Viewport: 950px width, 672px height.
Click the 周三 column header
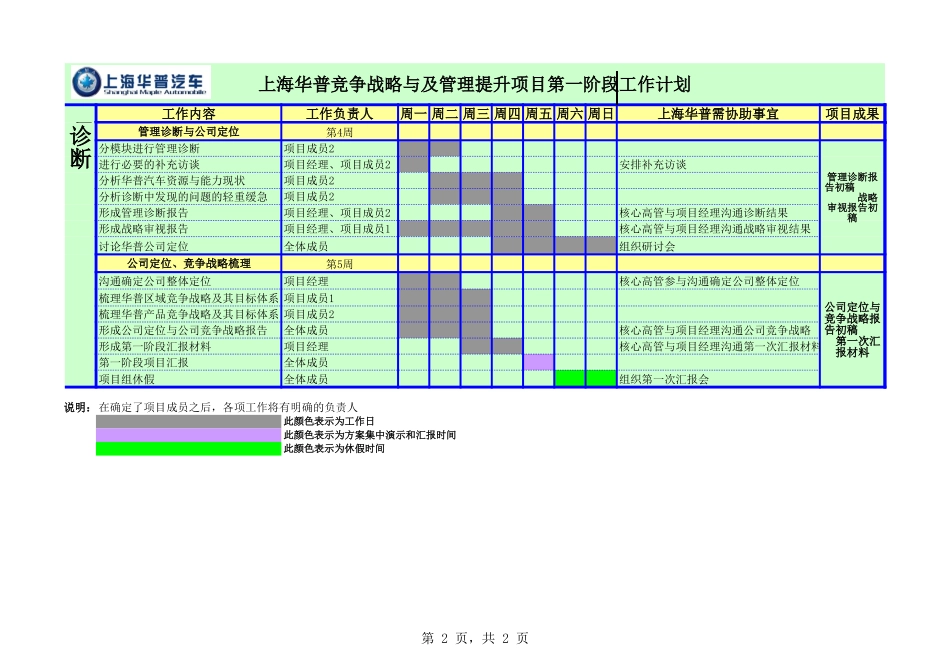pos(476,113)
